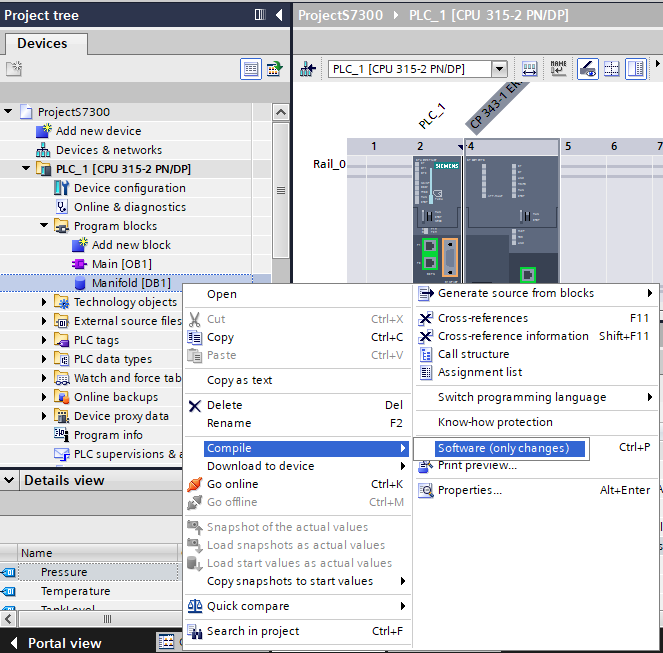
Task: Collapse the PLC_1 [CPU 315-2 PN/DP] node
Action: point(26,168)
